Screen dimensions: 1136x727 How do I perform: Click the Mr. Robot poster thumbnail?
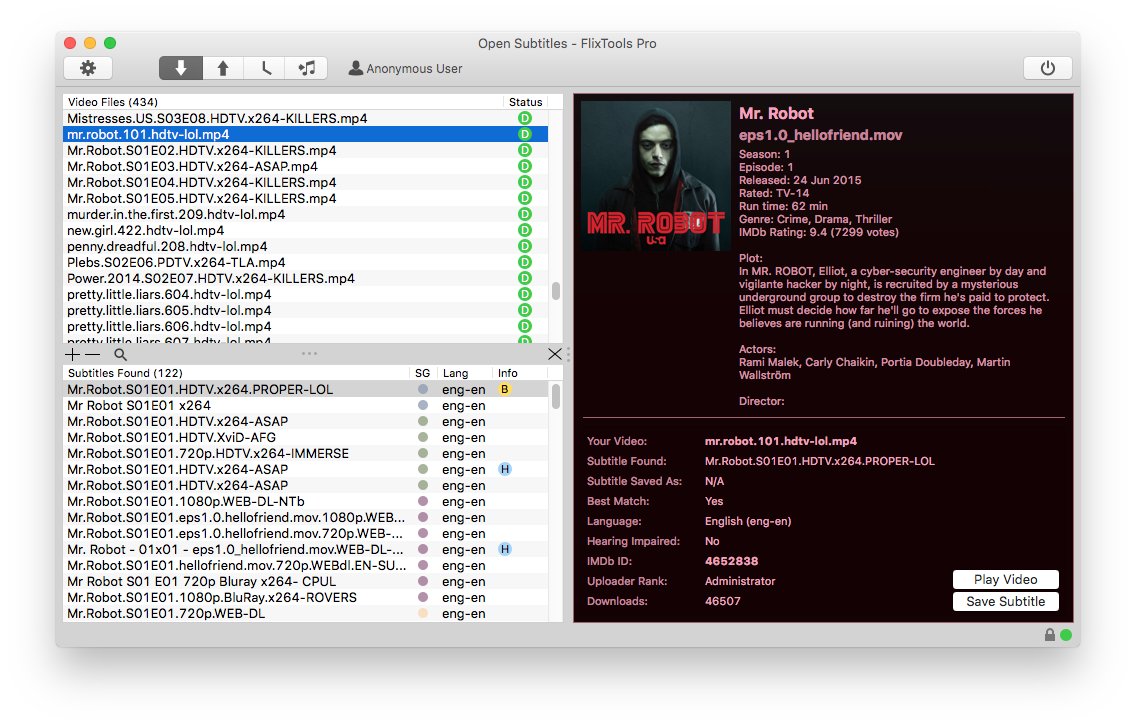(x=656, y=176)
